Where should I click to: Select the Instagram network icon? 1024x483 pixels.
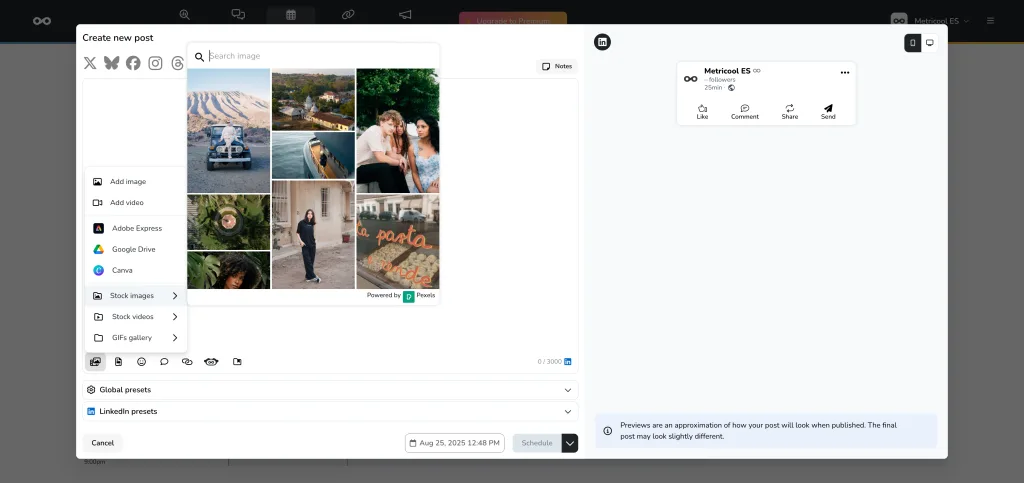[155, 63]
